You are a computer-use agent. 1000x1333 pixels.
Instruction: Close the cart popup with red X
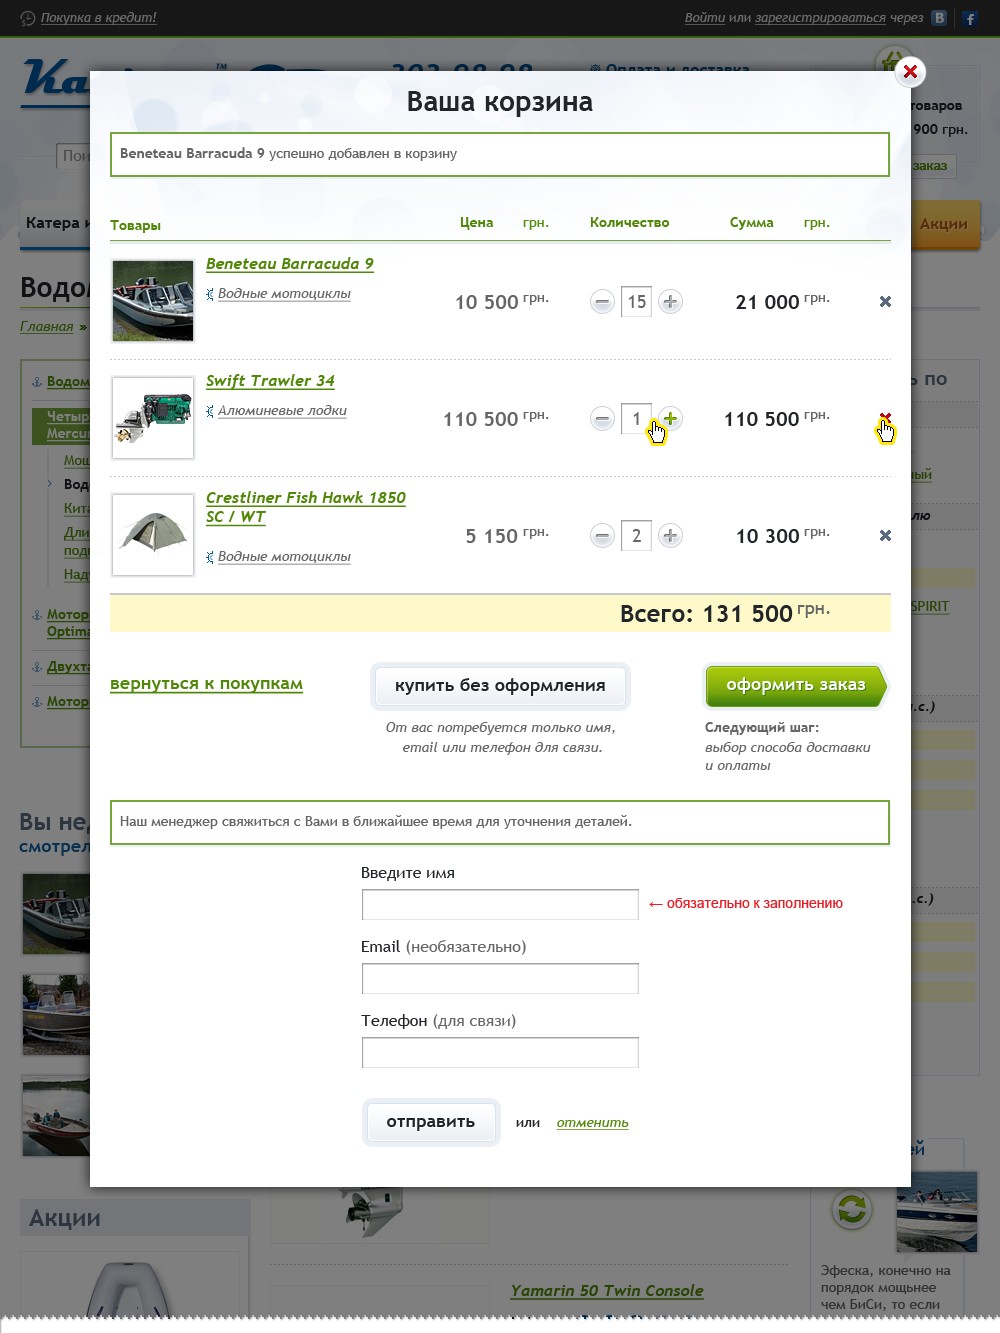(910, 71)
